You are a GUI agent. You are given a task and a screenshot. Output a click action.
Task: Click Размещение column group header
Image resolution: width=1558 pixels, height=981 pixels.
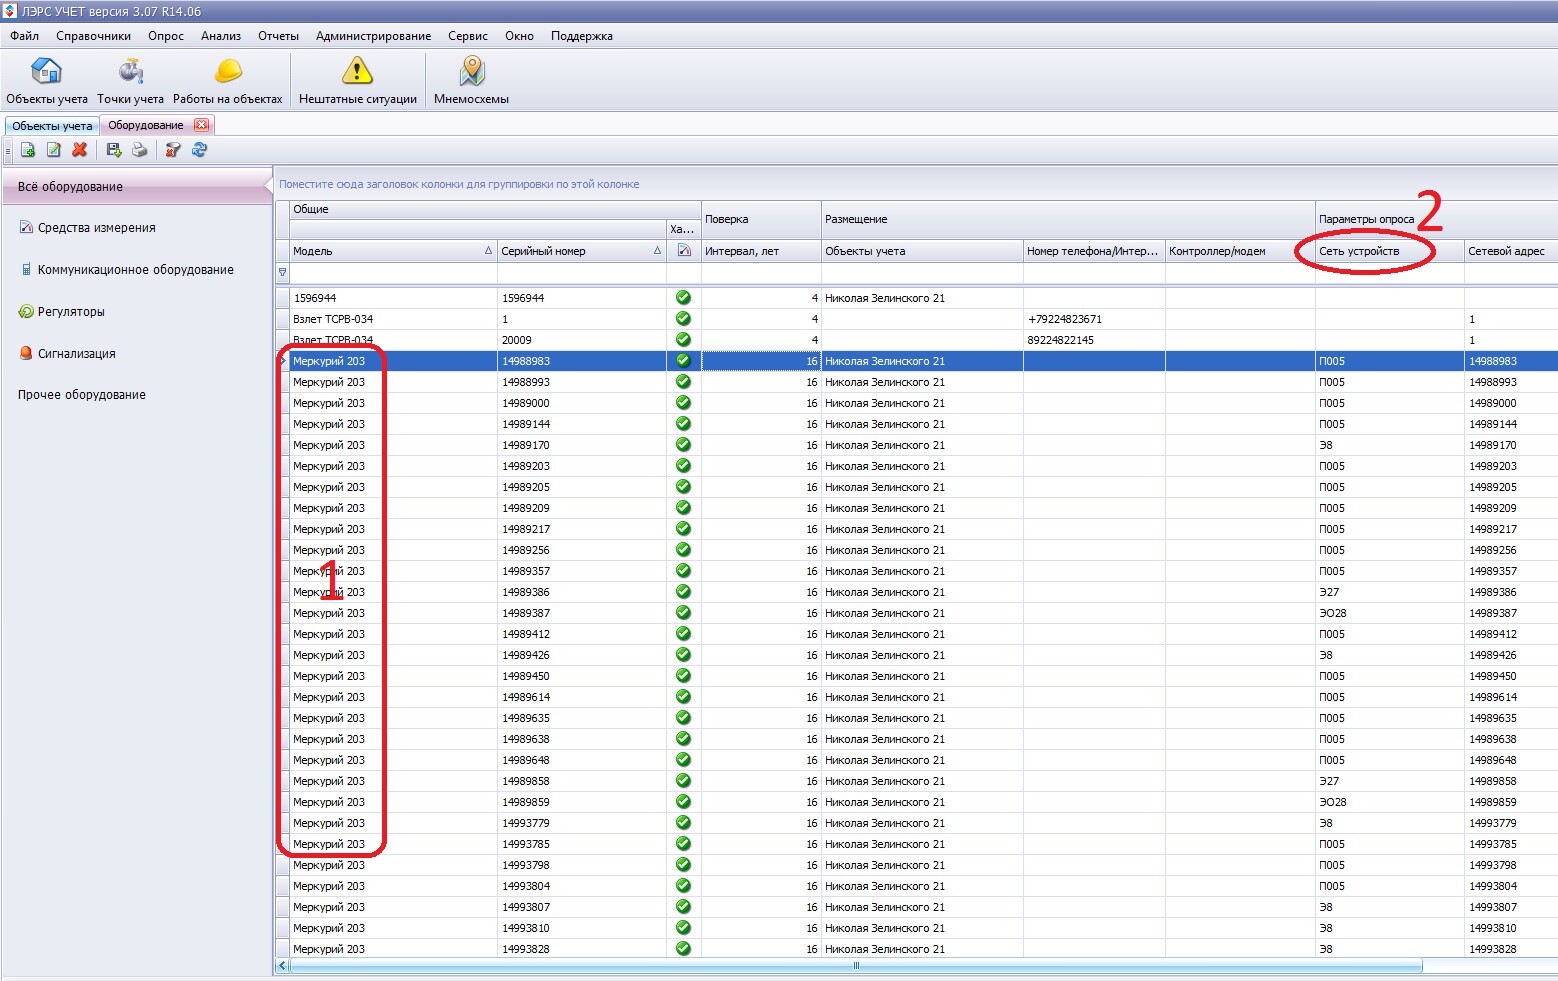pyautogui.click(x=1068, y=219)
